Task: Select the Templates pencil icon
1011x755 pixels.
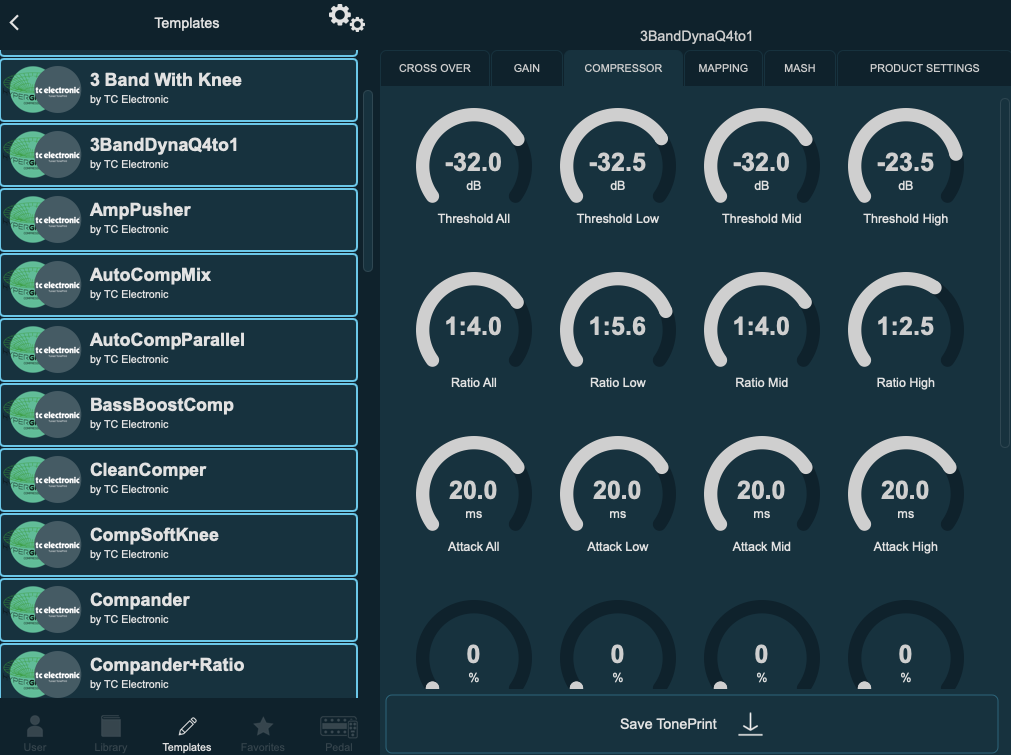Action: point(187,726)
